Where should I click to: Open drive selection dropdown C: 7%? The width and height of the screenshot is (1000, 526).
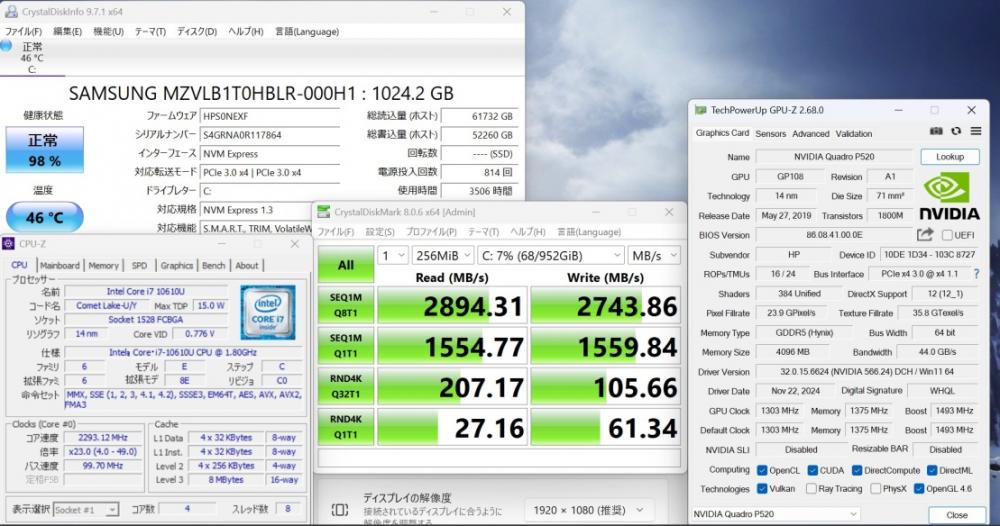tap(551, 256)
